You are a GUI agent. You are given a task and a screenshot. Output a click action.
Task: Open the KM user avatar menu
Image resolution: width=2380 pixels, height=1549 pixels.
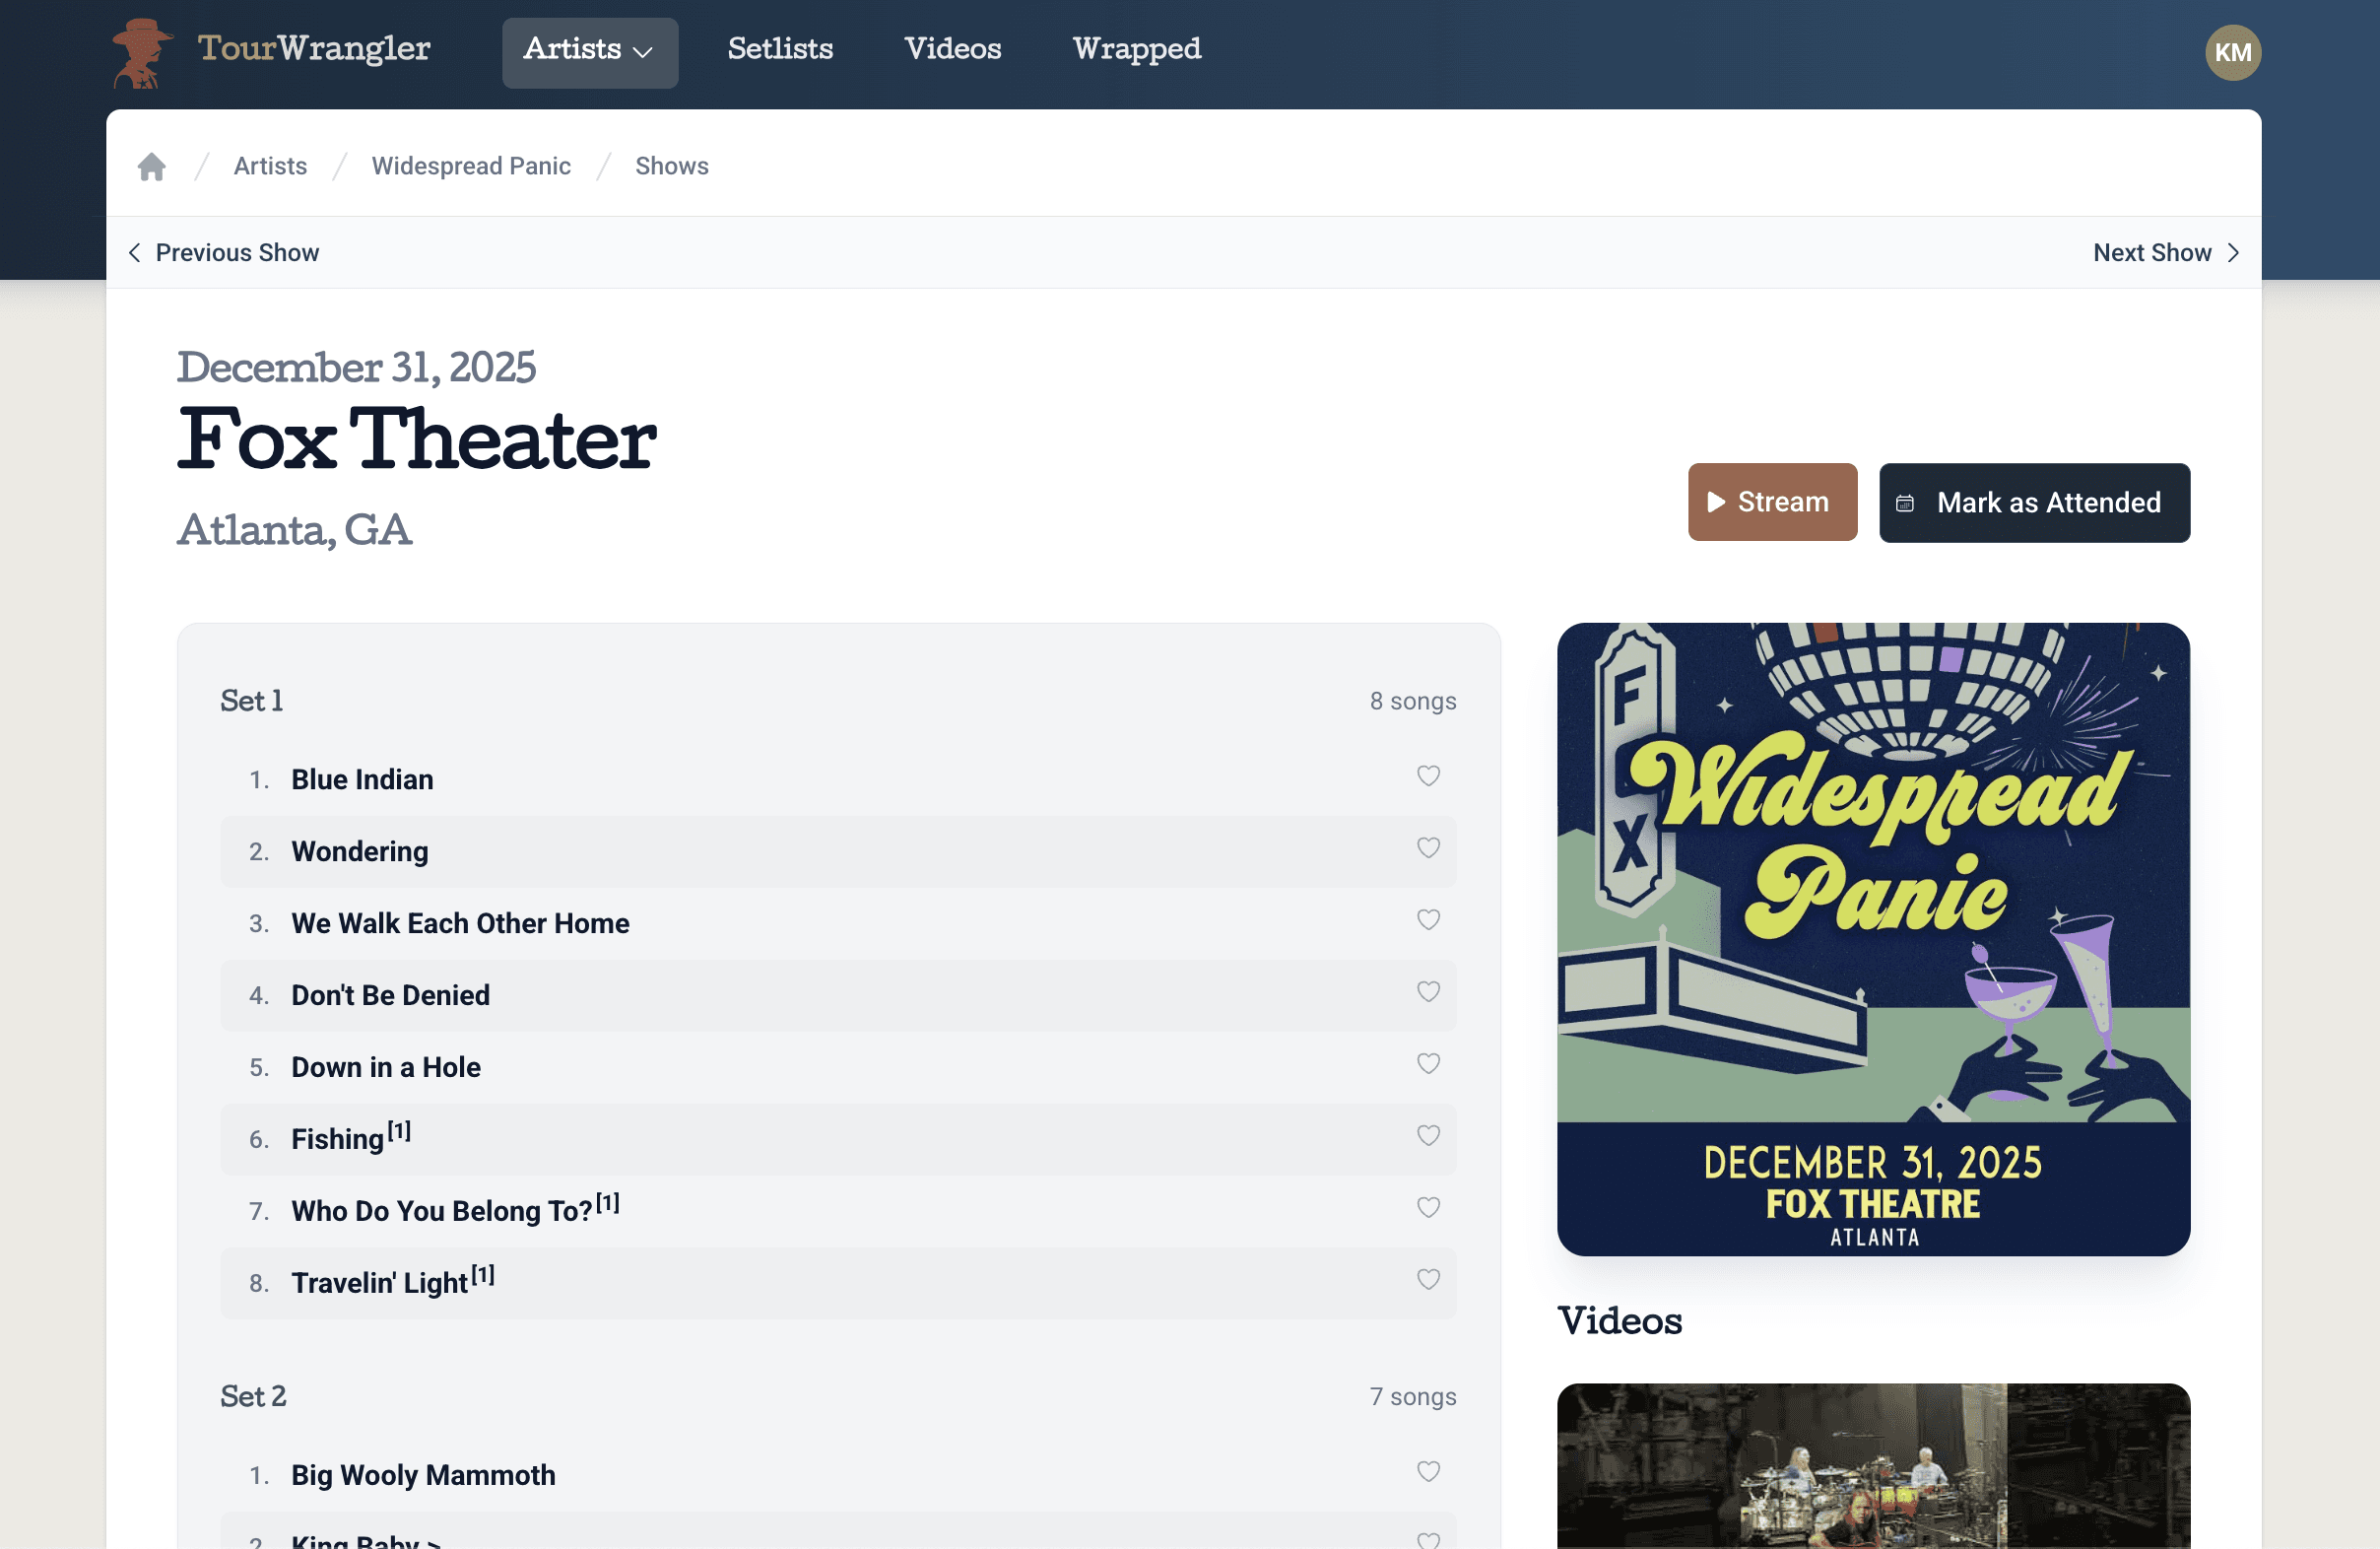(x=2232, y=52)
